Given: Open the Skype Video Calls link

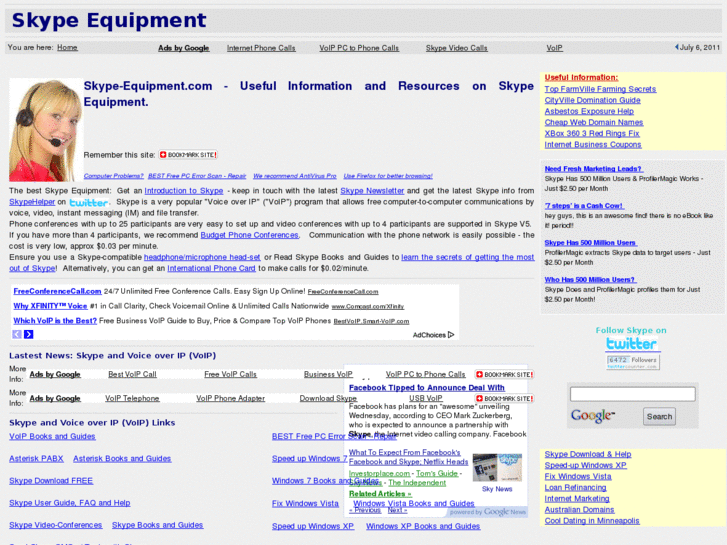Looking at the screenshot, I should click(457, 48).
